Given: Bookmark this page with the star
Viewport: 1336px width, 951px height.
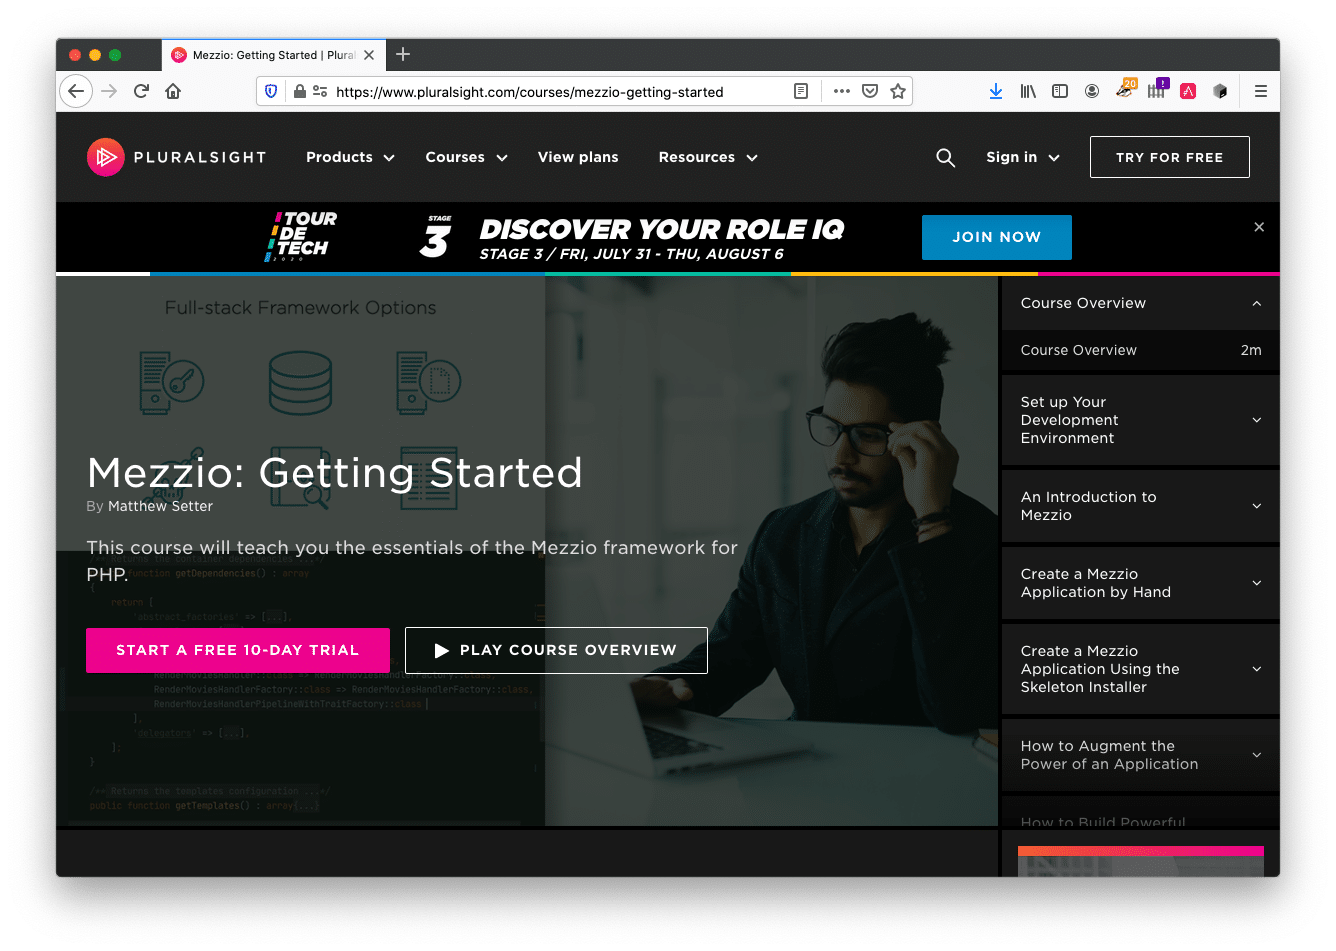Looking at the screenshot, I should tap(898, 91).
